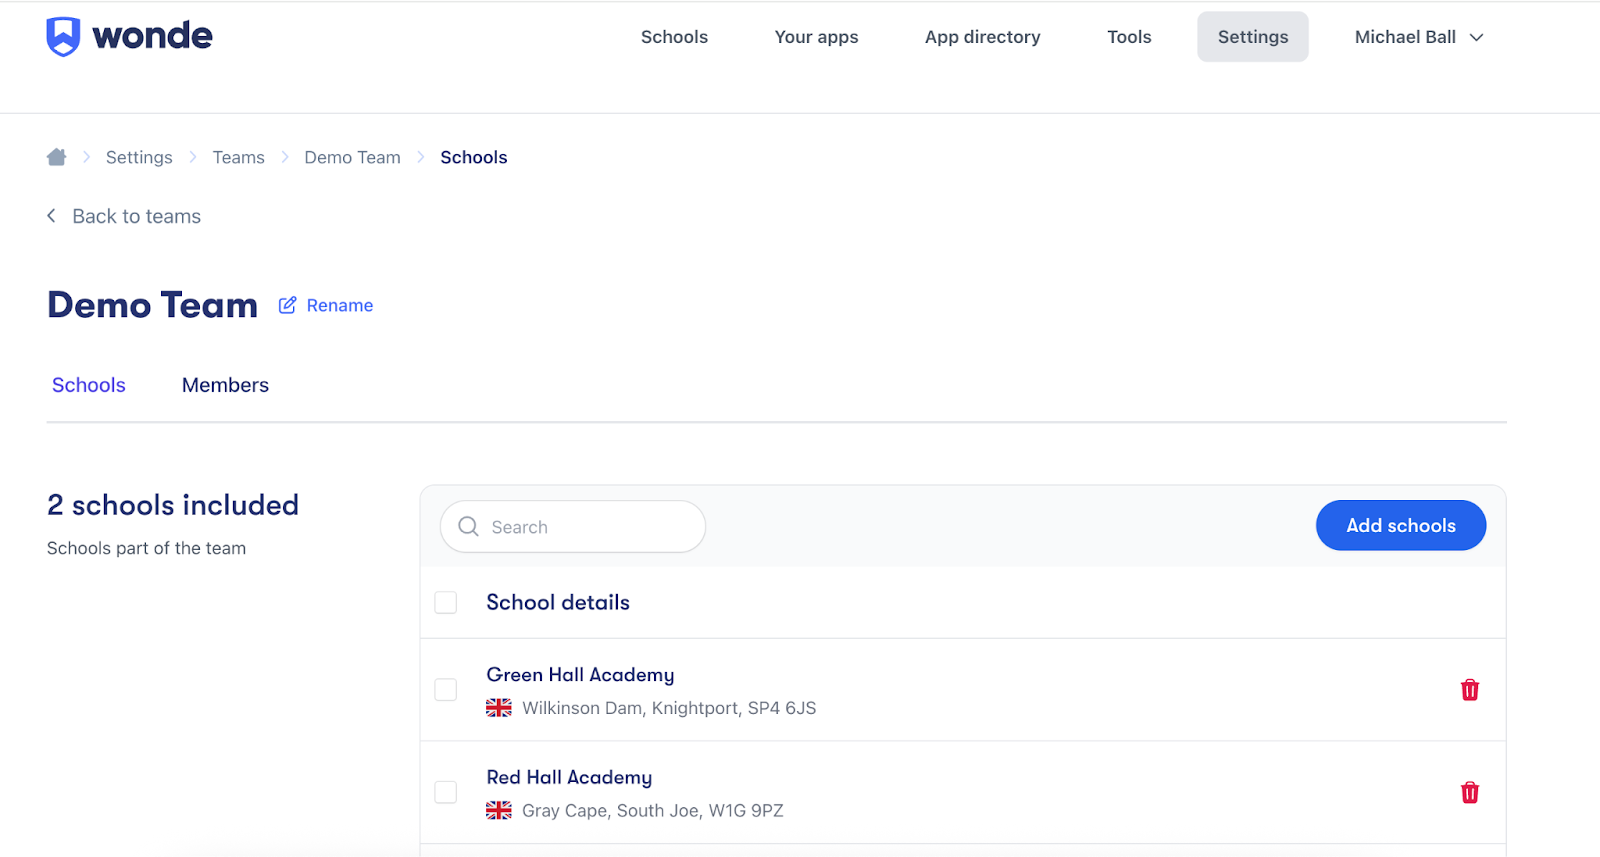Open the Green Hall Academy school link
Screen dimensions: 1600x857
click(x=580, y=675)
